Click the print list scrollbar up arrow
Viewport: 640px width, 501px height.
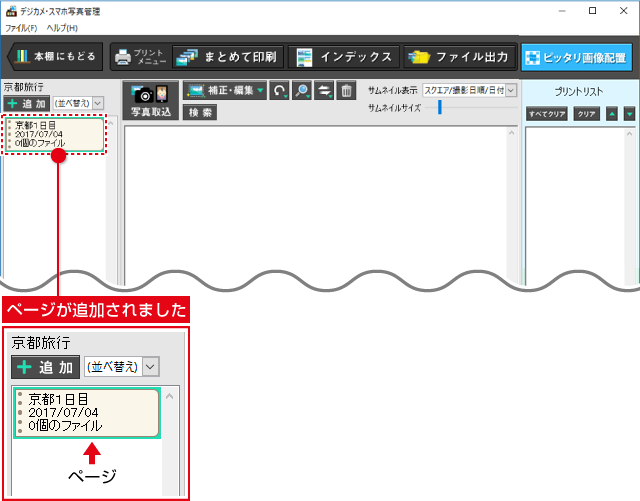[629, 134]
